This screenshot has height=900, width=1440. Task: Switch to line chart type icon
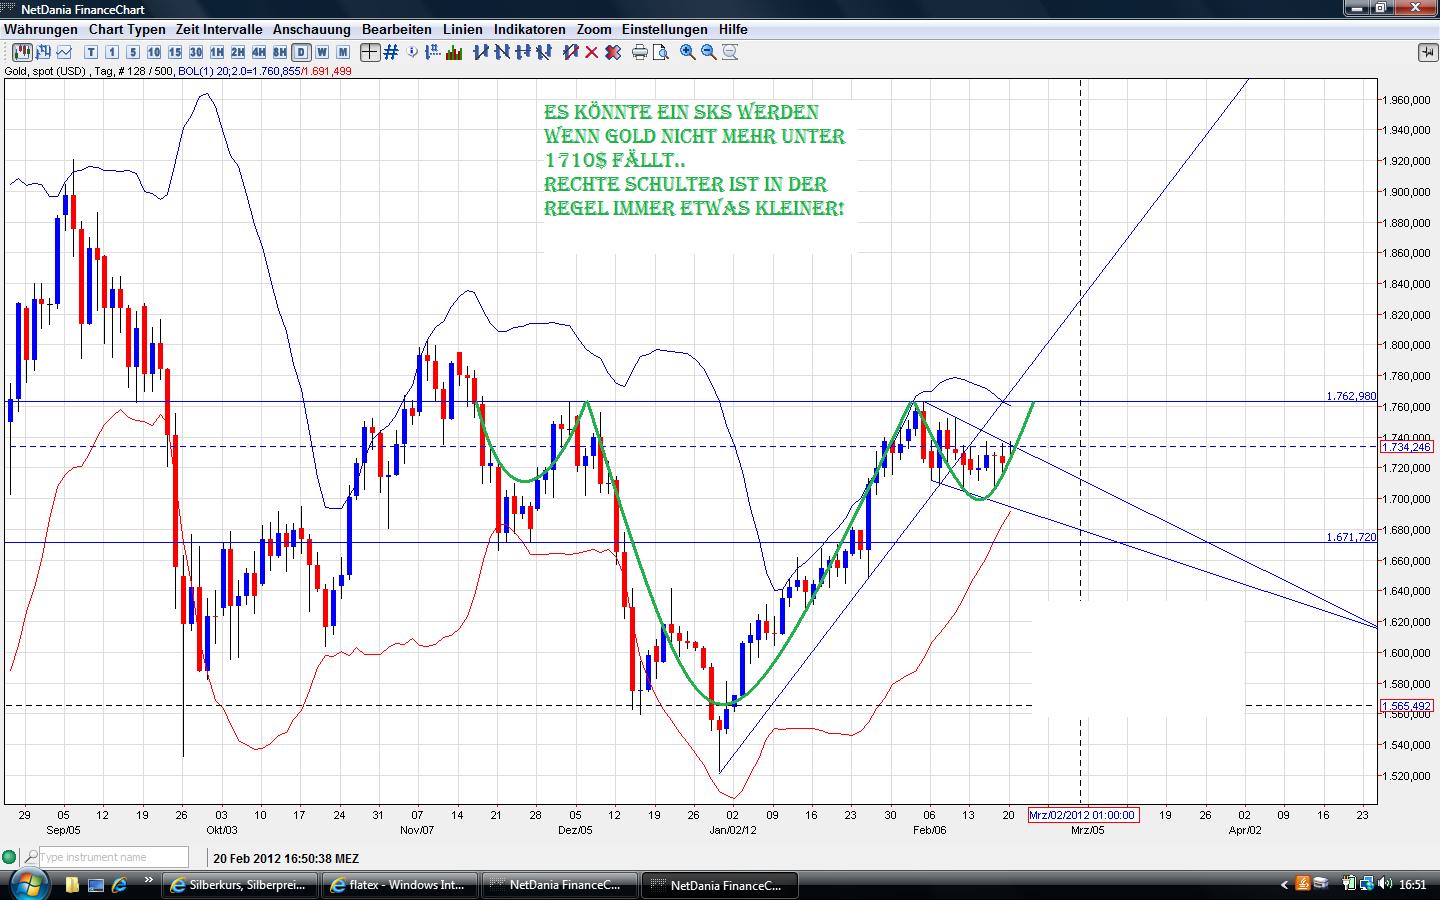[x=65, y=52]
